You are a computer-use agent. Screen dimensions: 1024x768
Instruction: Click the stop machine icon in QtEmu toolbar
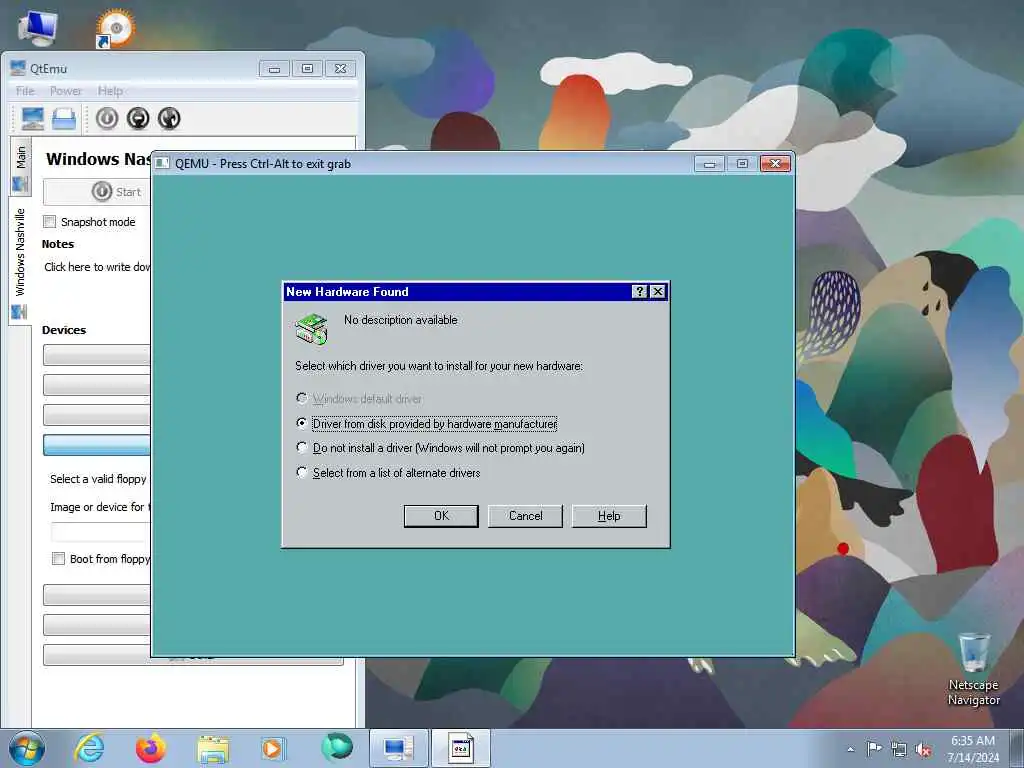[138, 118]
